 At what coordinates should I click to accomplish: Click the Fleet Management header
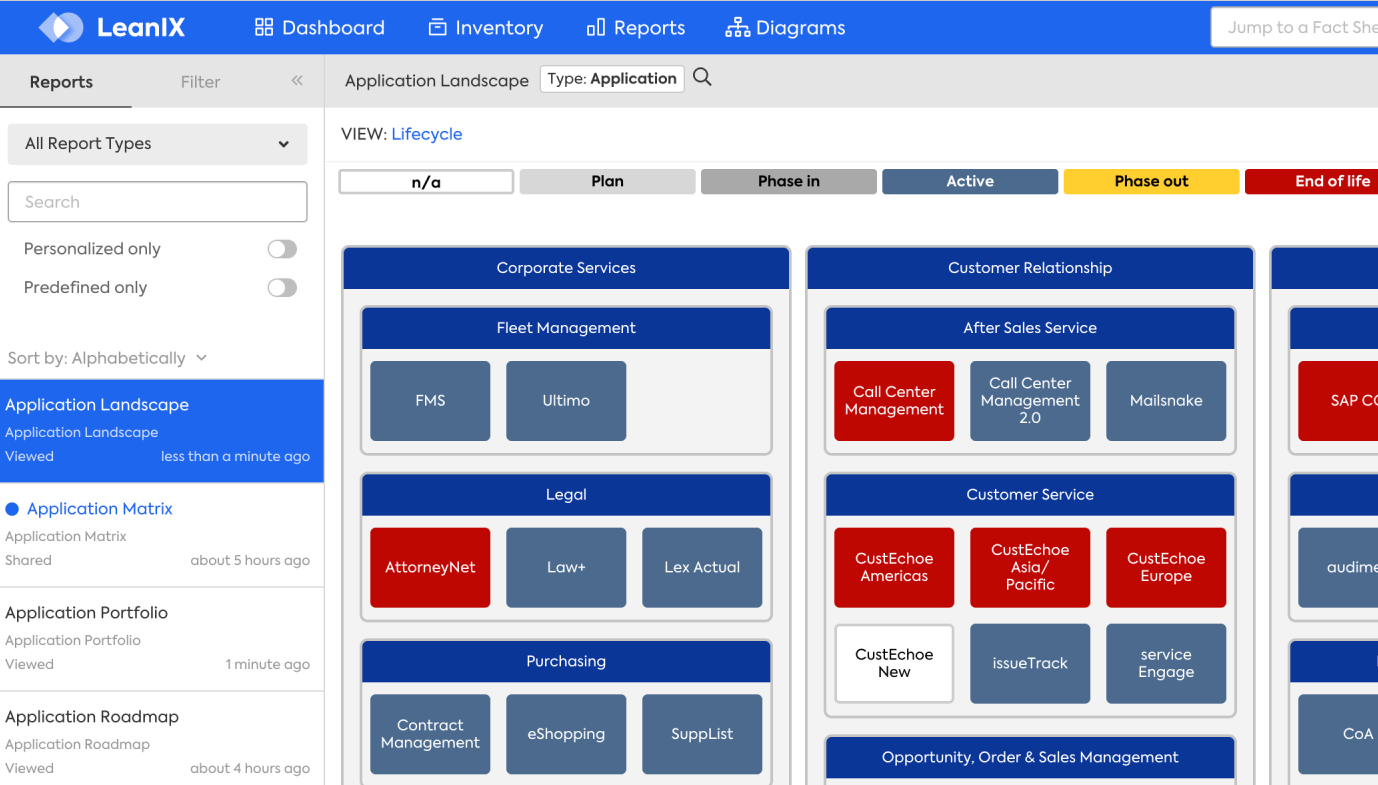pyautogui.click(x=566, y=328)
